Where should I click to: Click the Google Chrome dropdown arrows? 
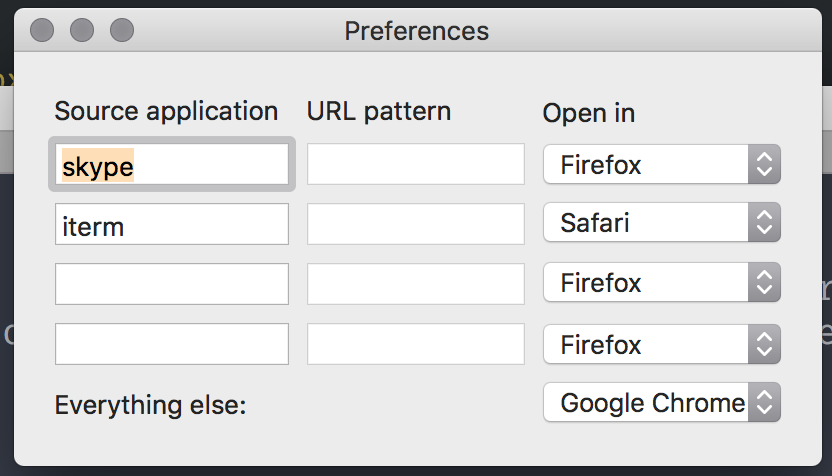(x=764, y=403)
